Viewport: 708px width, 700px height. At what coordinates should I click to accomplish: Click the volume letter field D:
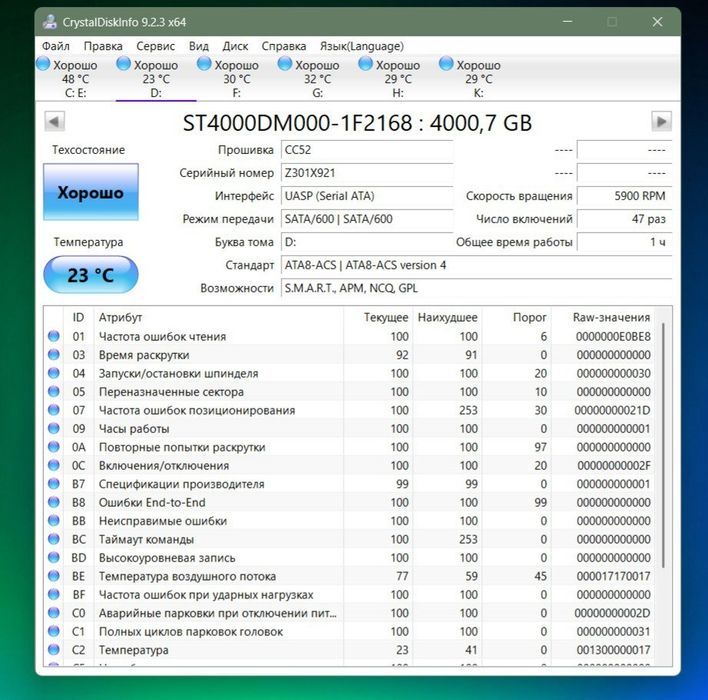[367, 242]
